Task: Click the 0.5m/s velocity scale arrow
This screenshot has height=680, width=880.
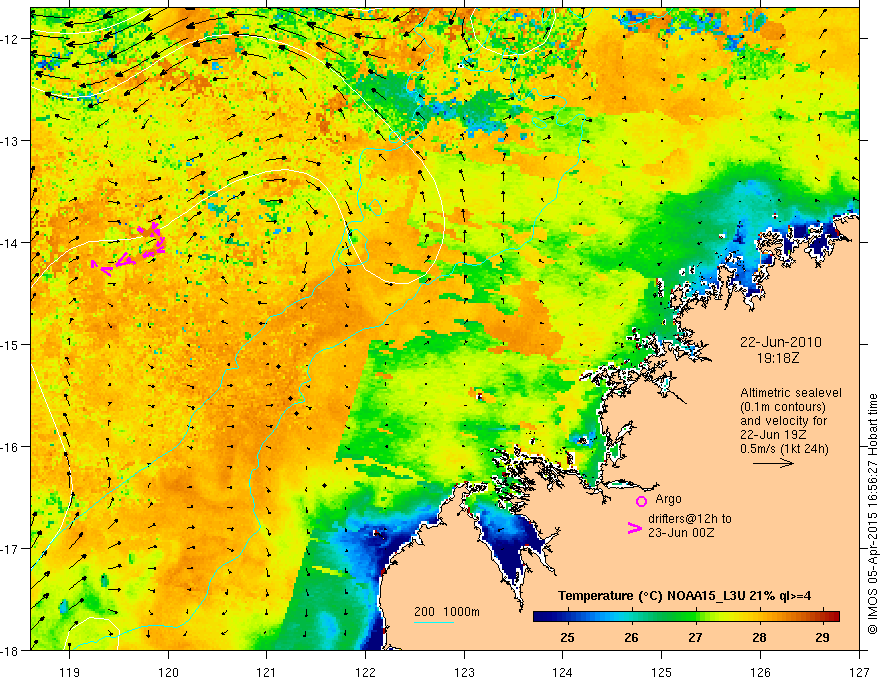Action: coord(773,463)
